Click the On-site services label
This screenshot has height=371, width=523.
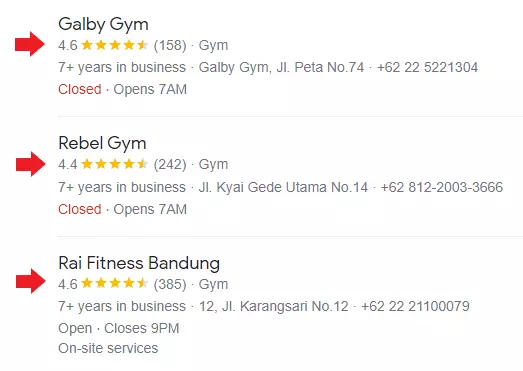108,348
